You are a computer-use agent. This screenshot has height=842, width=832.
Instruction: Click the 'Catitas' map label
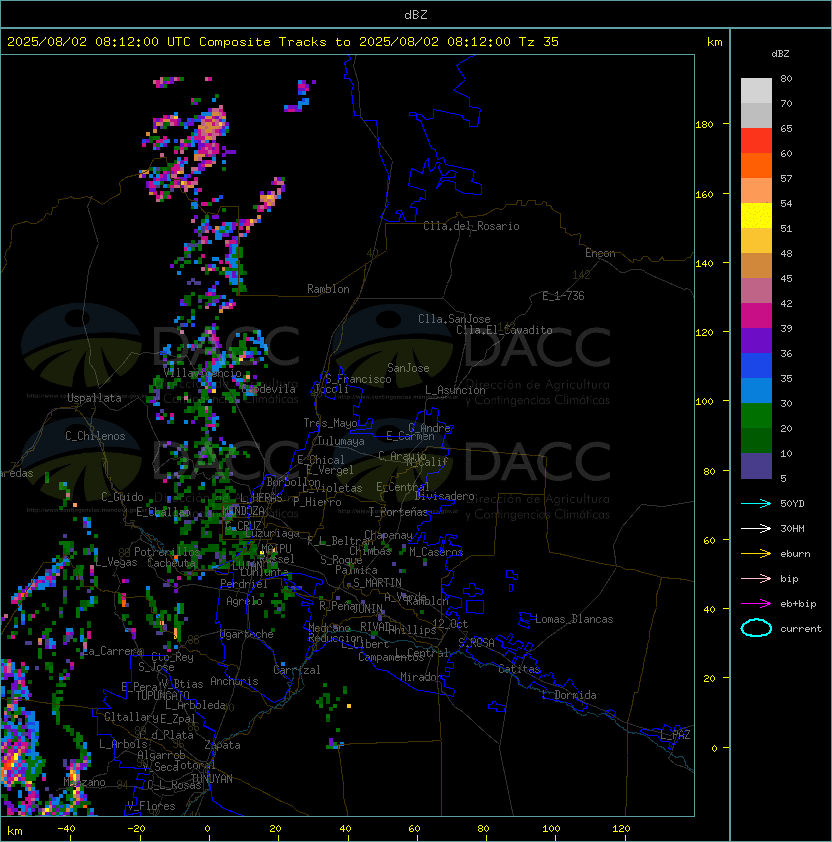(x=519, y=669)
